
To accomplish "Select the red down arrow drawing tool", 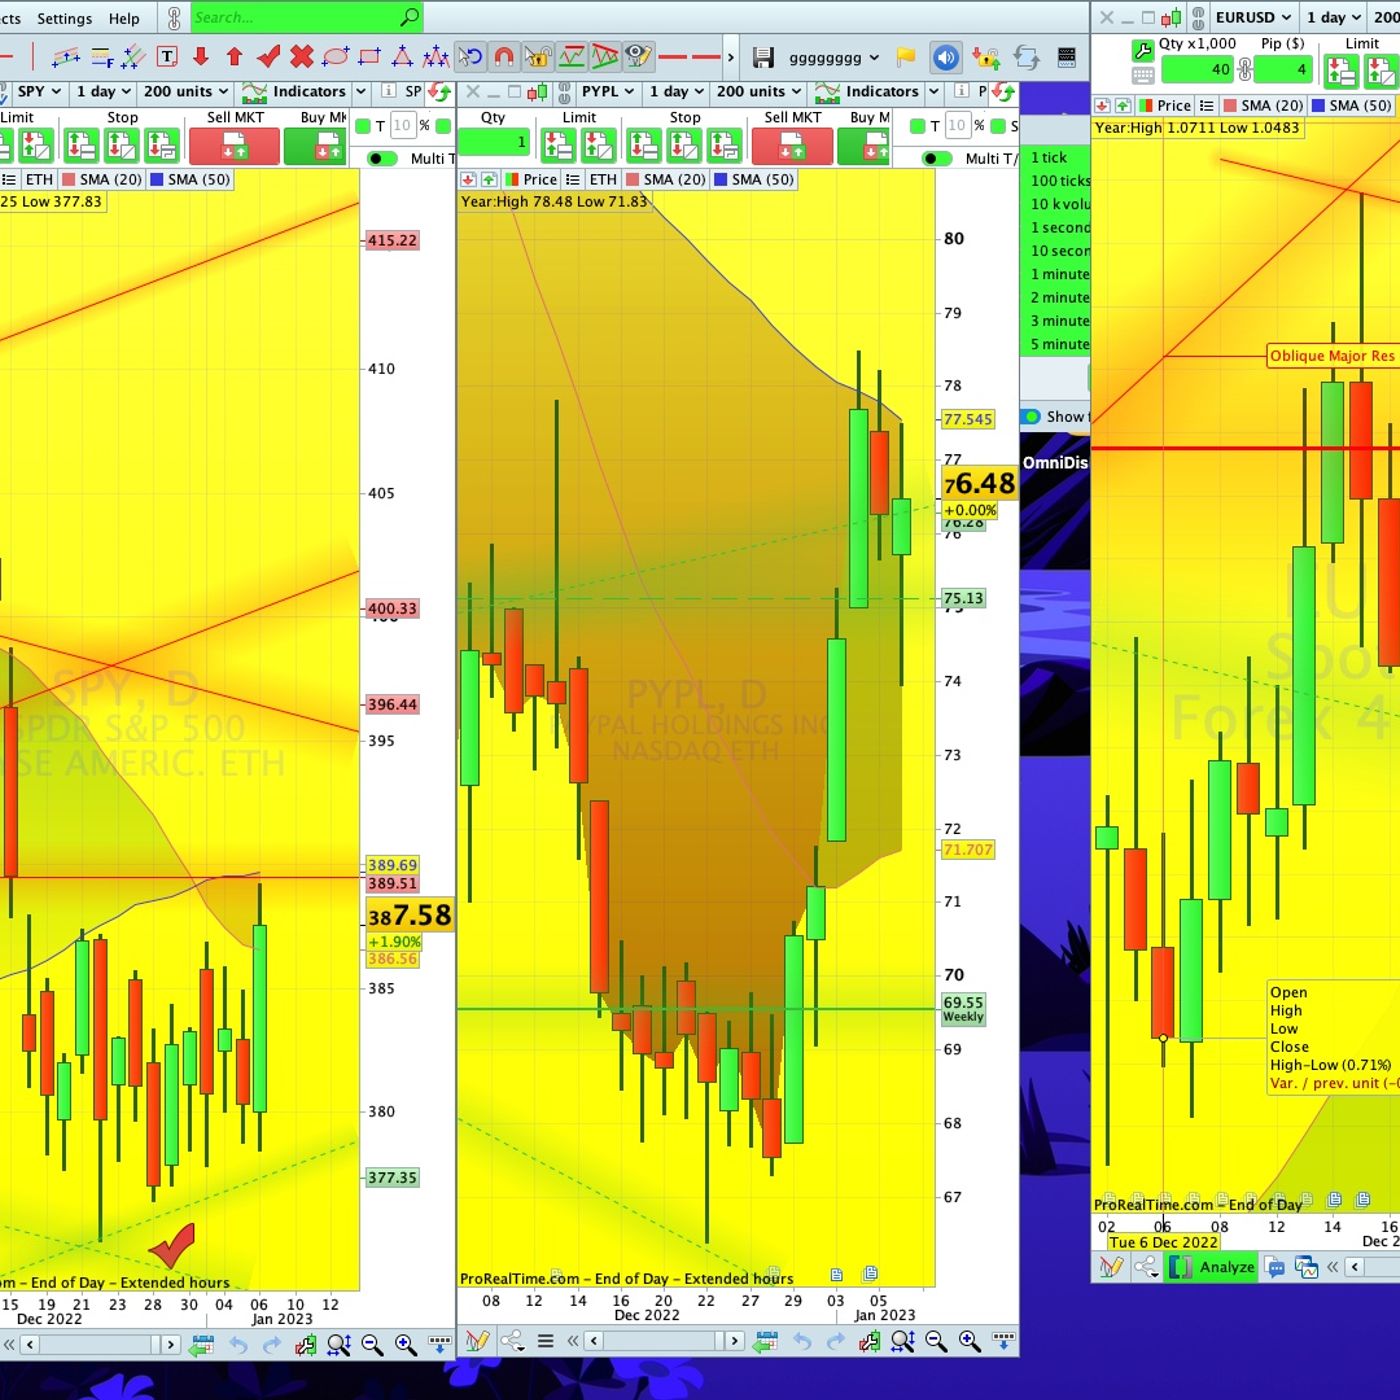I will coord(201,57).
